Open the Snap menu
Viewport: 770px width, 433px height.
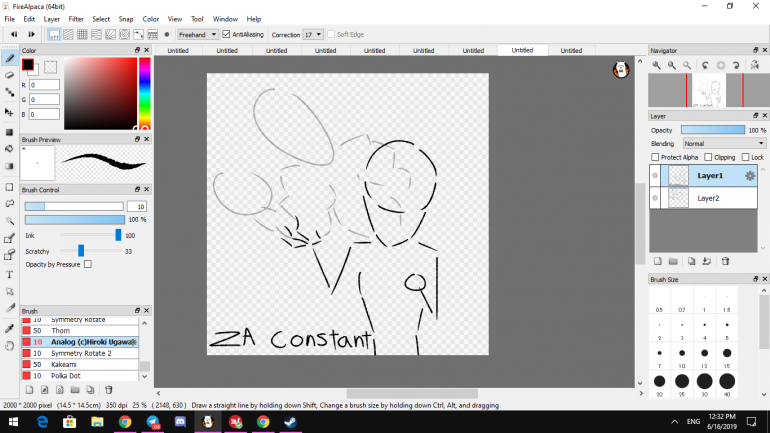coord(126,19)
